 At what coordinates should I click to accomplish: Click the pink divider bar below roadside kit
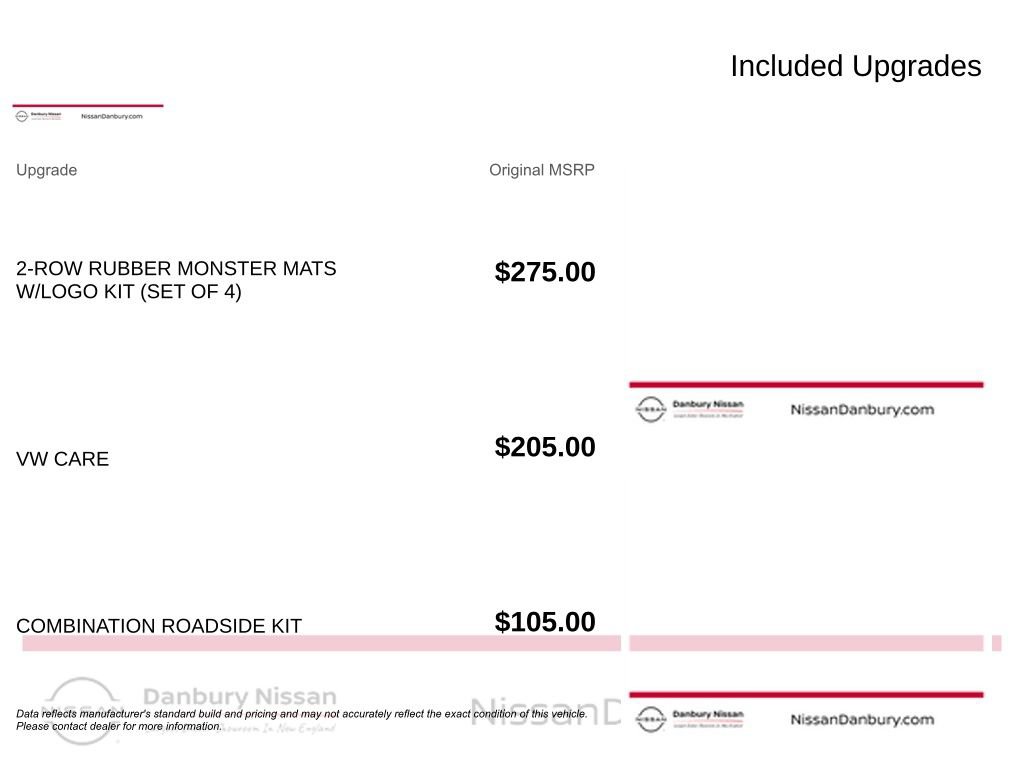(321, 643)
